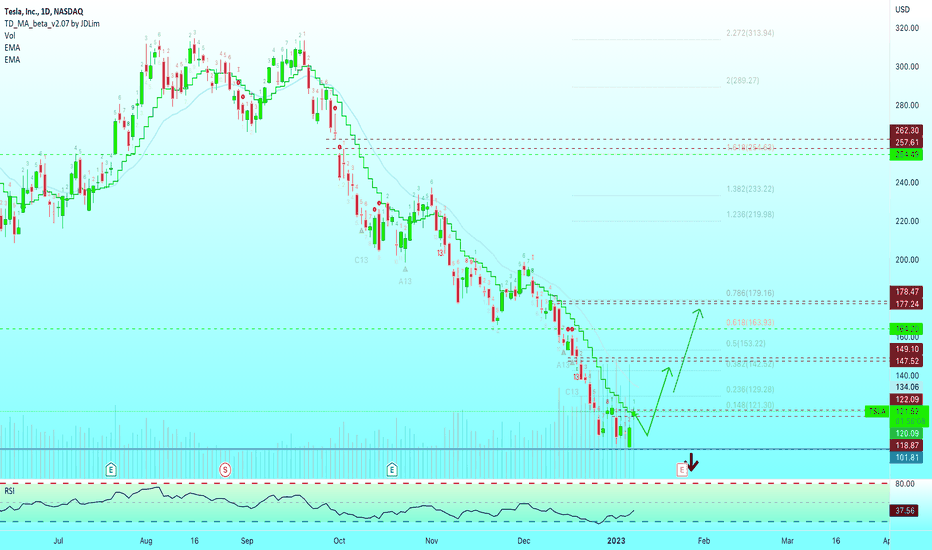Click the blue 101.81 price label
The width and height of the screenshot is (932, 550).
[906, 457]
